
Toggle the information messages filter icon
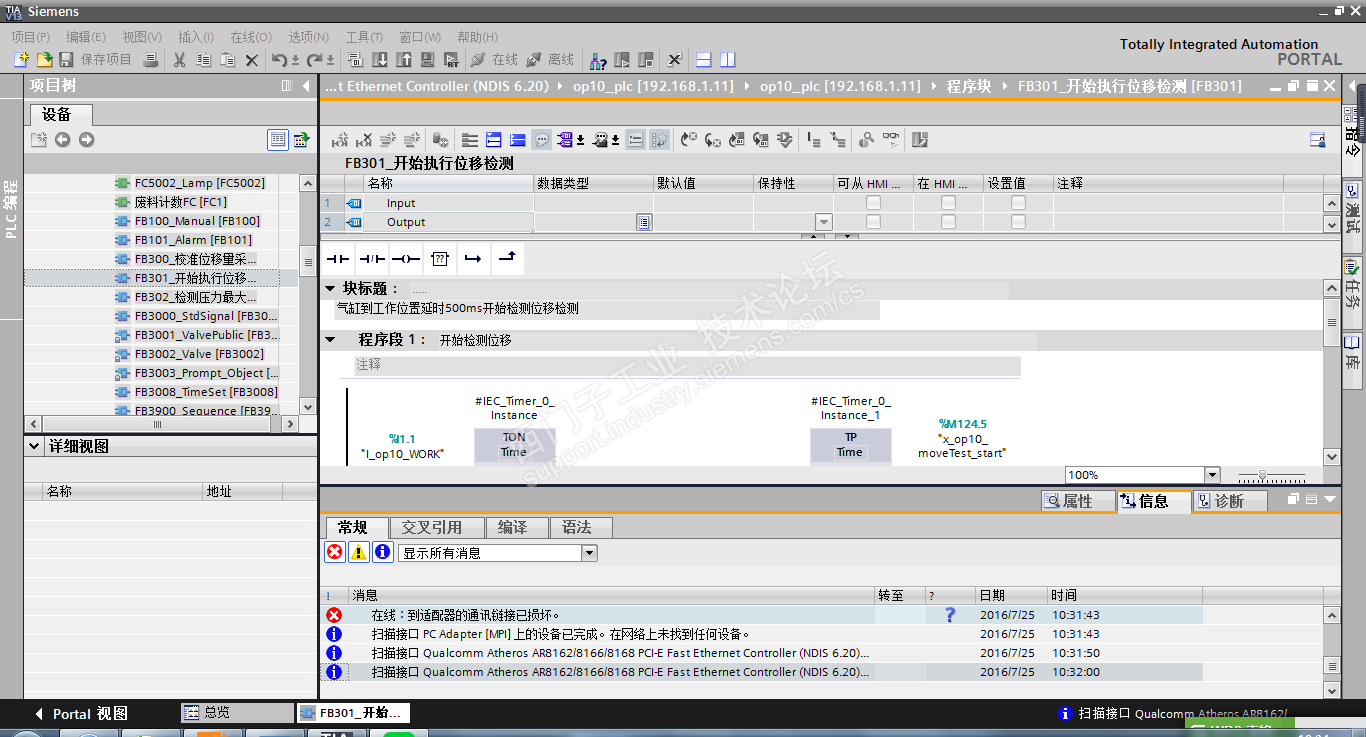click(x=383, y=552)
